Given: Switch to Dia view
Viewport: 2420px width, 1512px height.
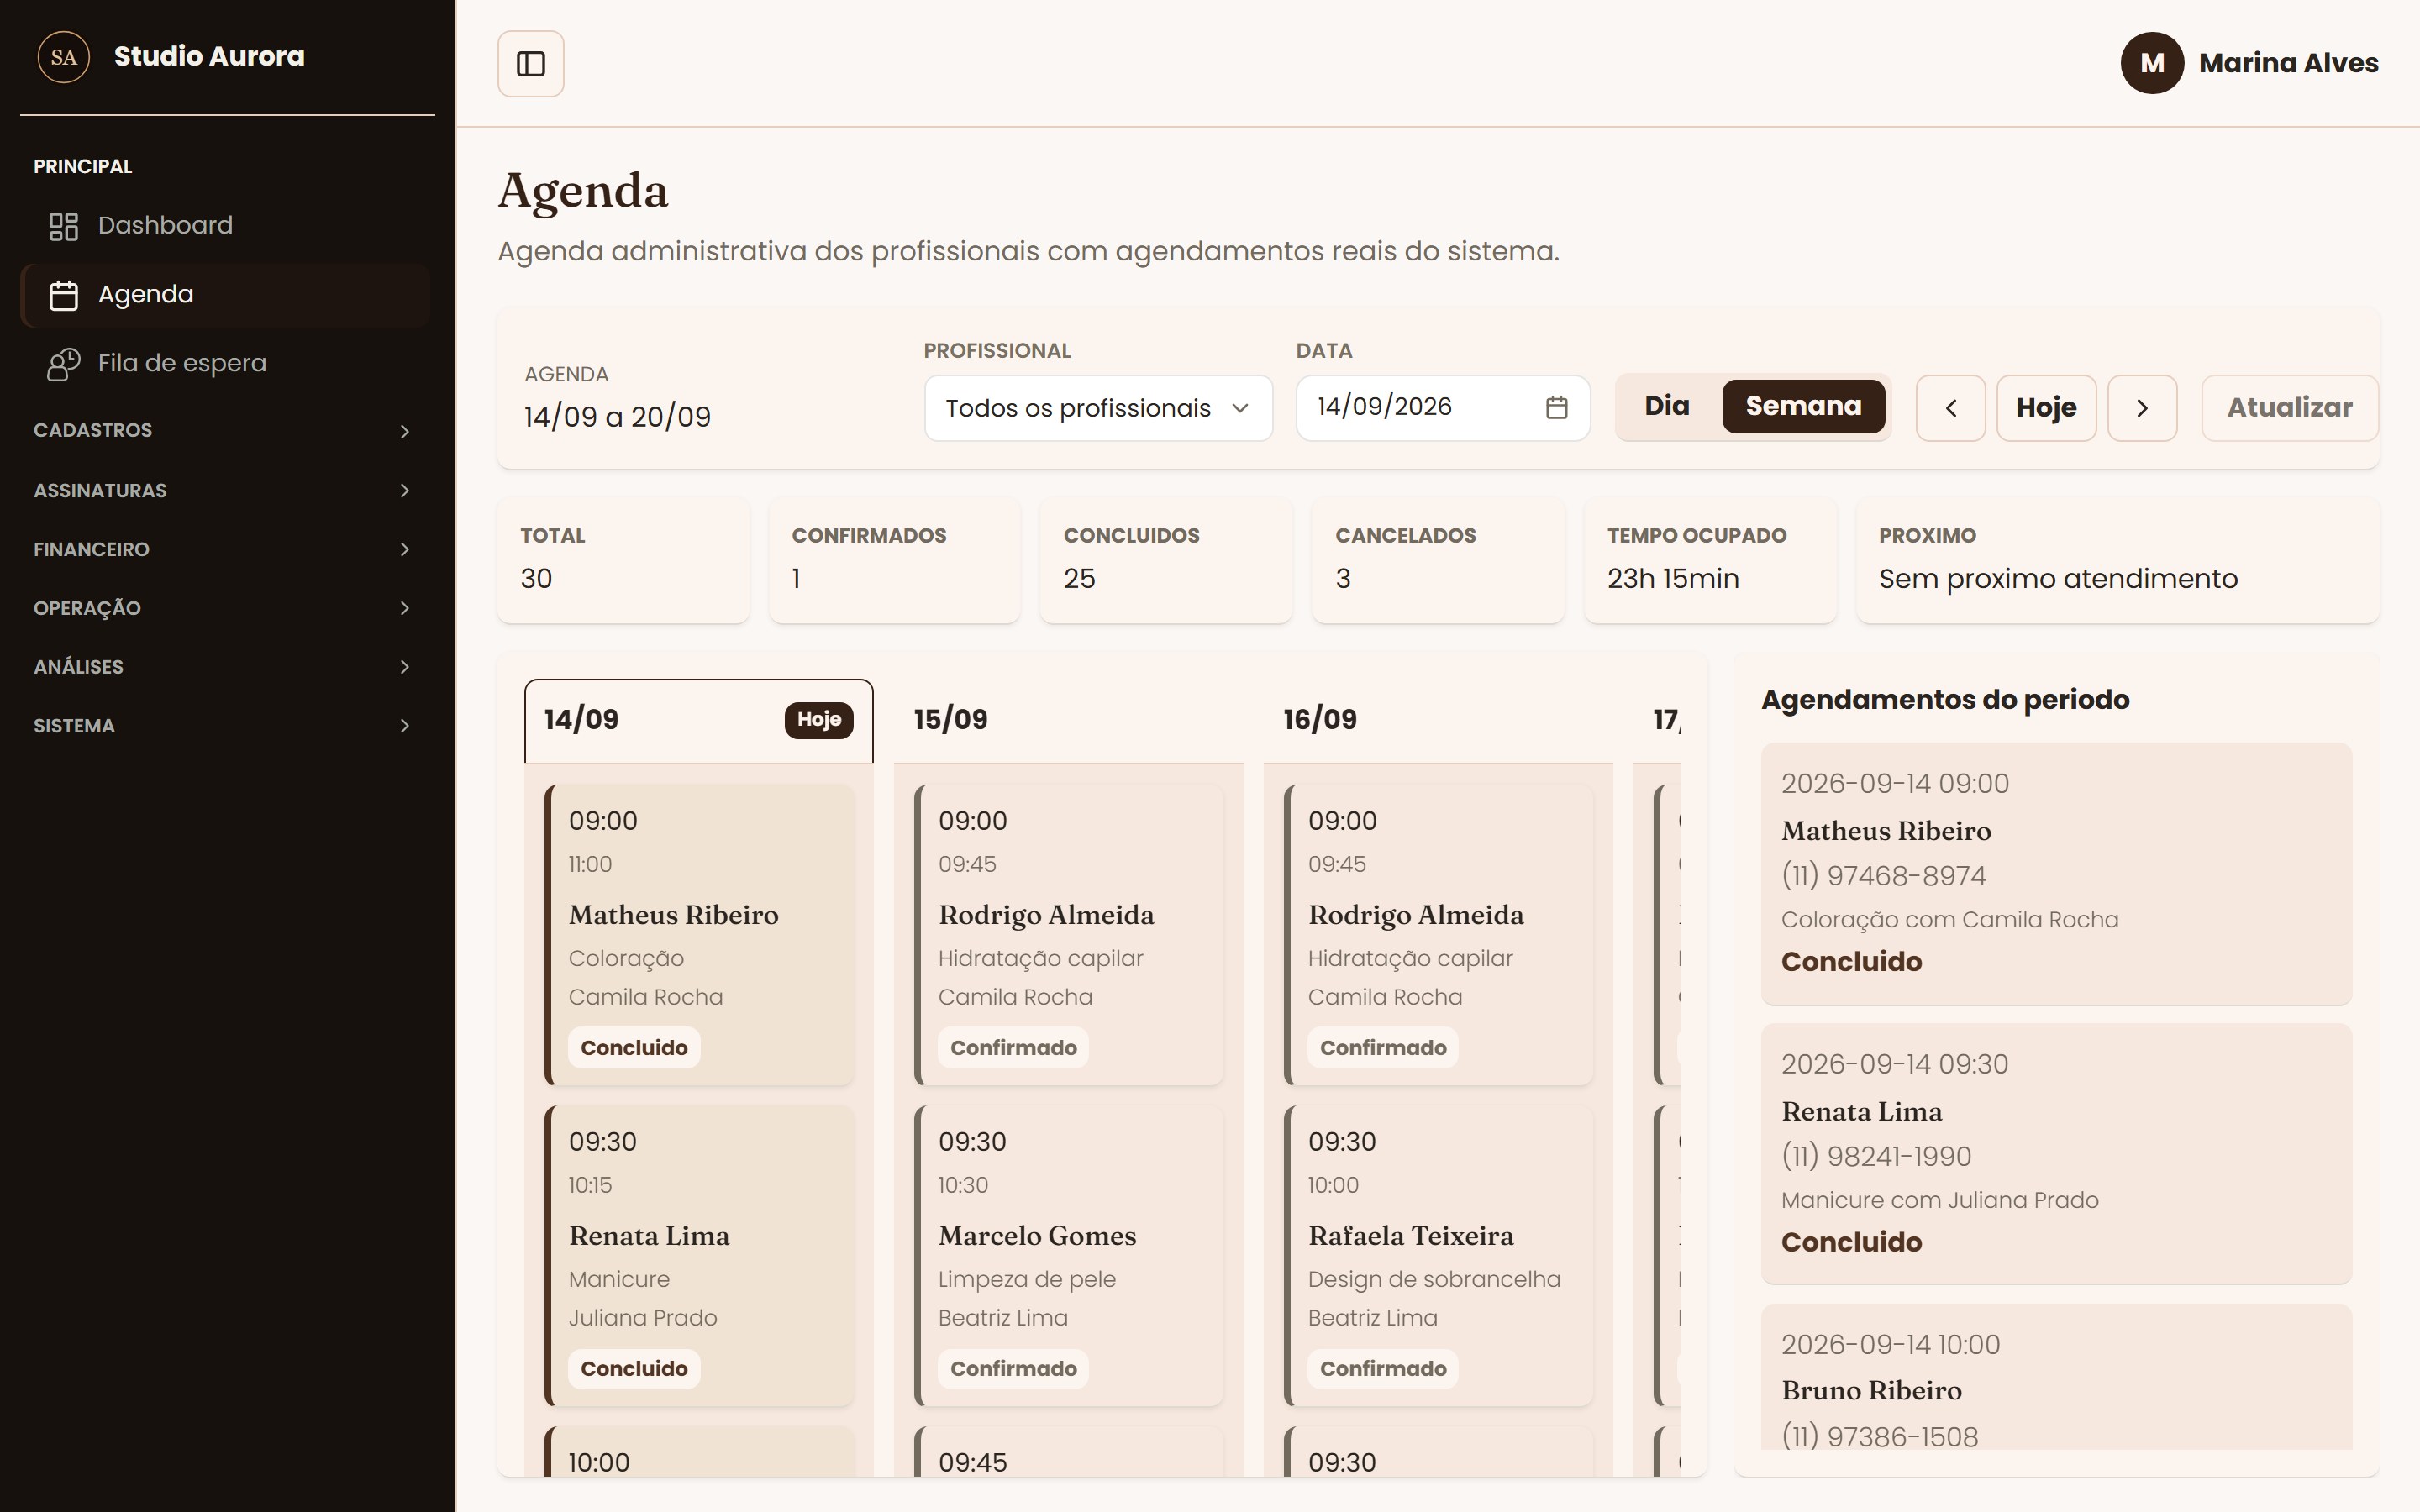Looking at the screenshot, I should click(1667, 406).
